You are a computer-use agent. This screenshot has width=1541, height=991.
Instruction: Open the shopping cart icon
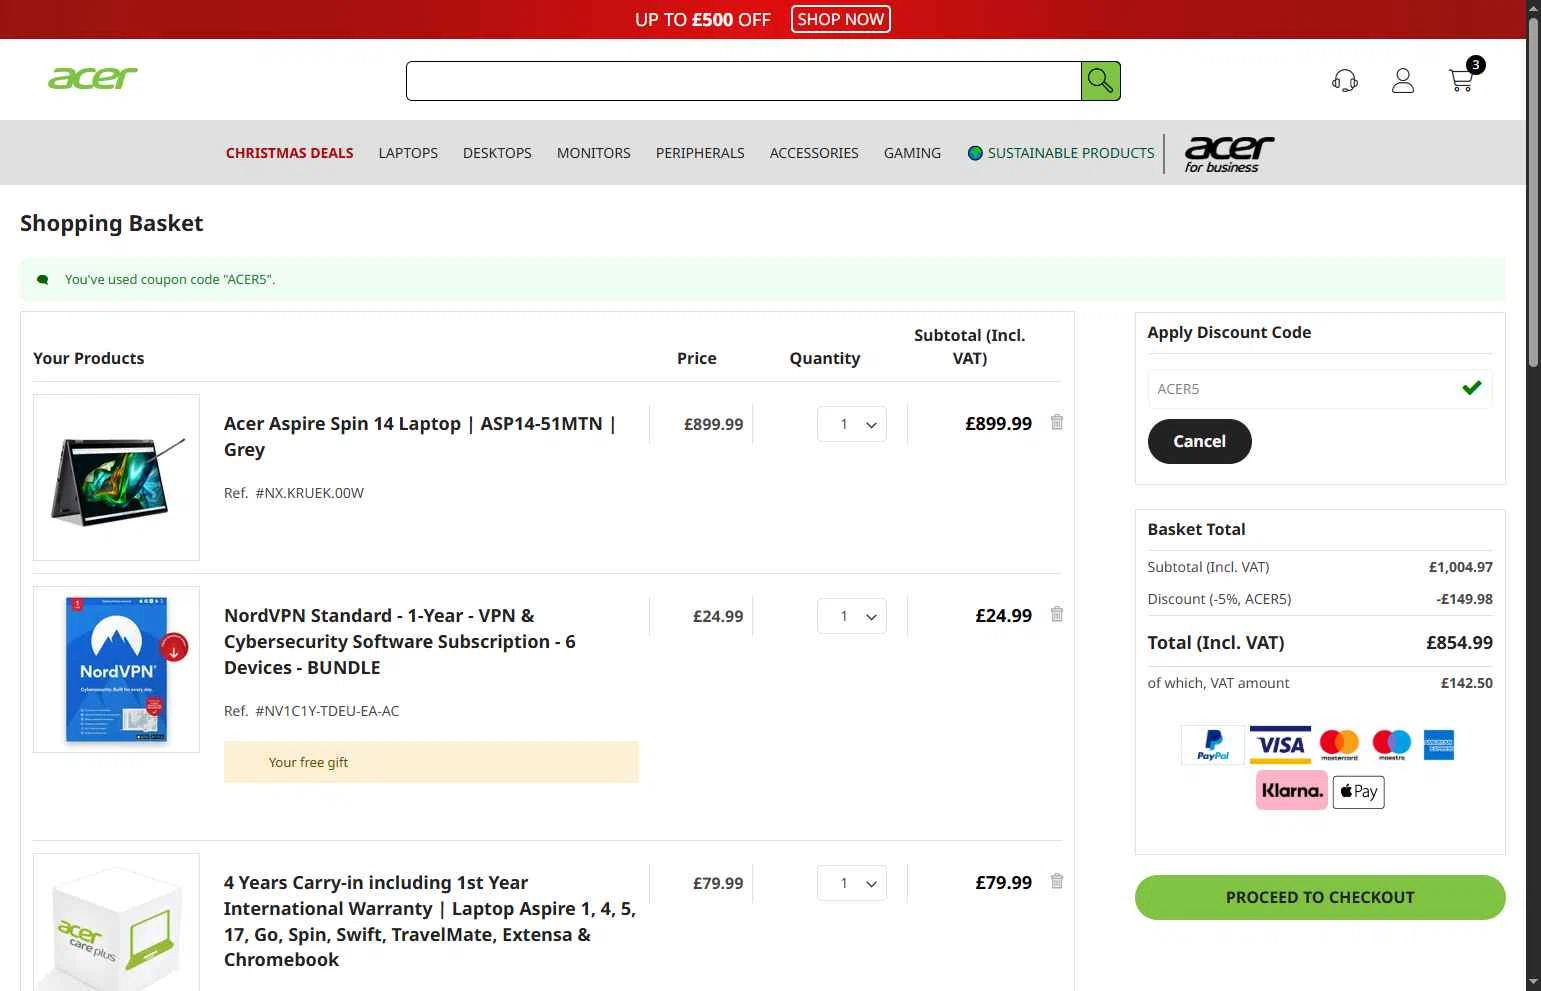pyautogui.click(x=1460, y=81)
